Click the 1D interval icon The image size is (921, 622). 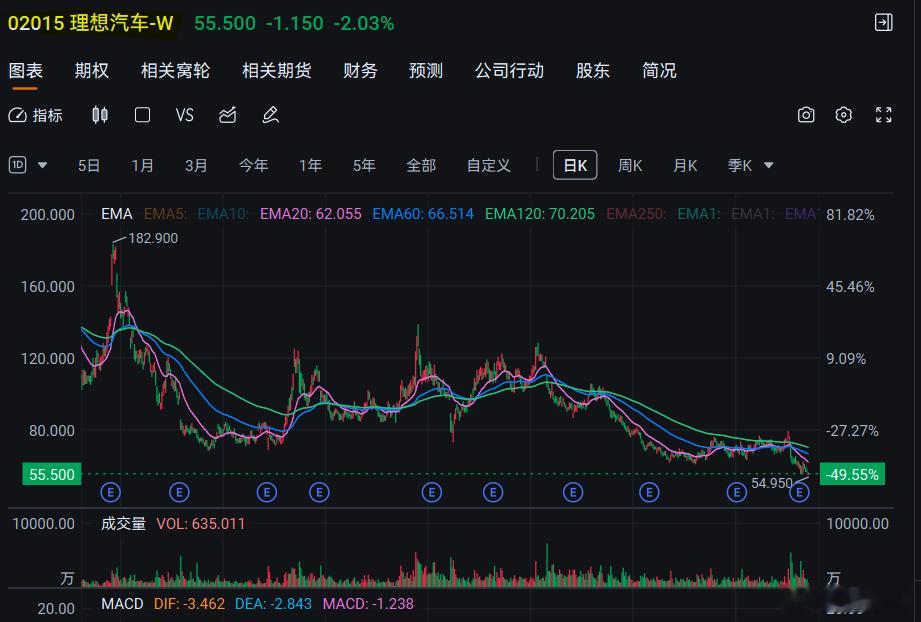coord(18,165)
